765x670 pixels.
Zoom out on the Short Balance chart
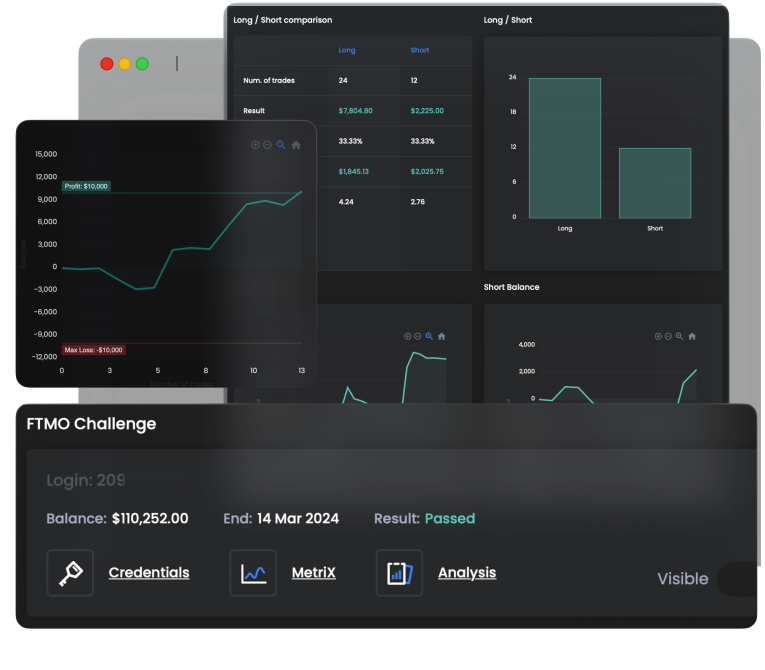[x=668, y=336]
